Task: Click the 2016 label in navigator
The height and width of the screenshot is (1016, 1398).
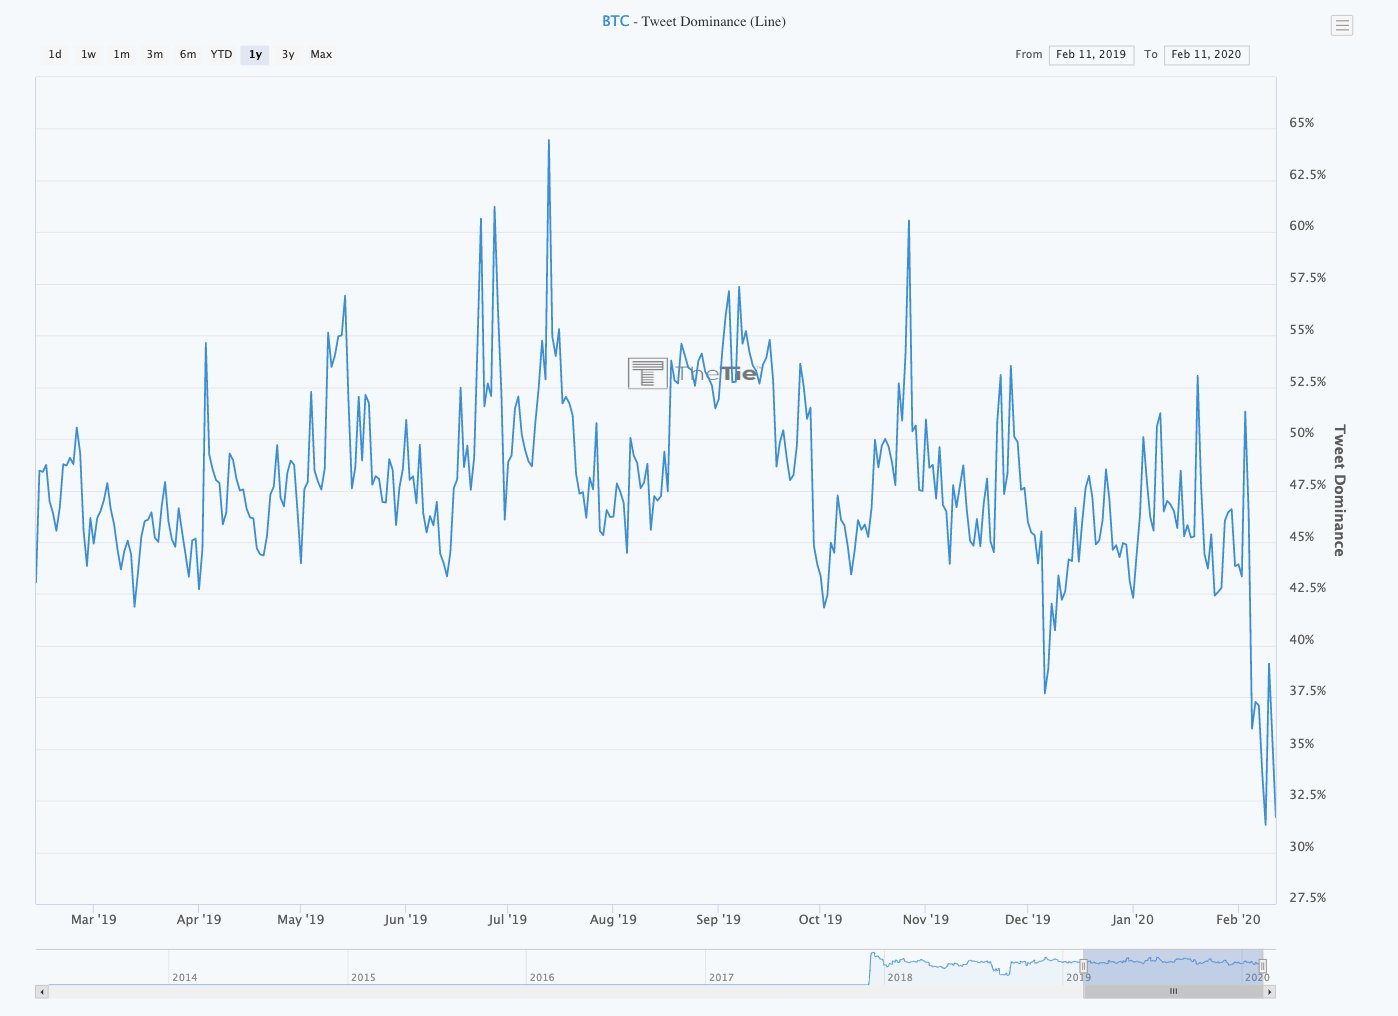Action: click(x=542, y=978)
